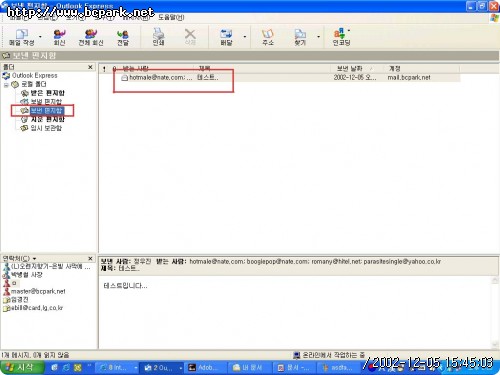
Task: Click the 메일 작성 compose mail icon
Action: [22, 37]
